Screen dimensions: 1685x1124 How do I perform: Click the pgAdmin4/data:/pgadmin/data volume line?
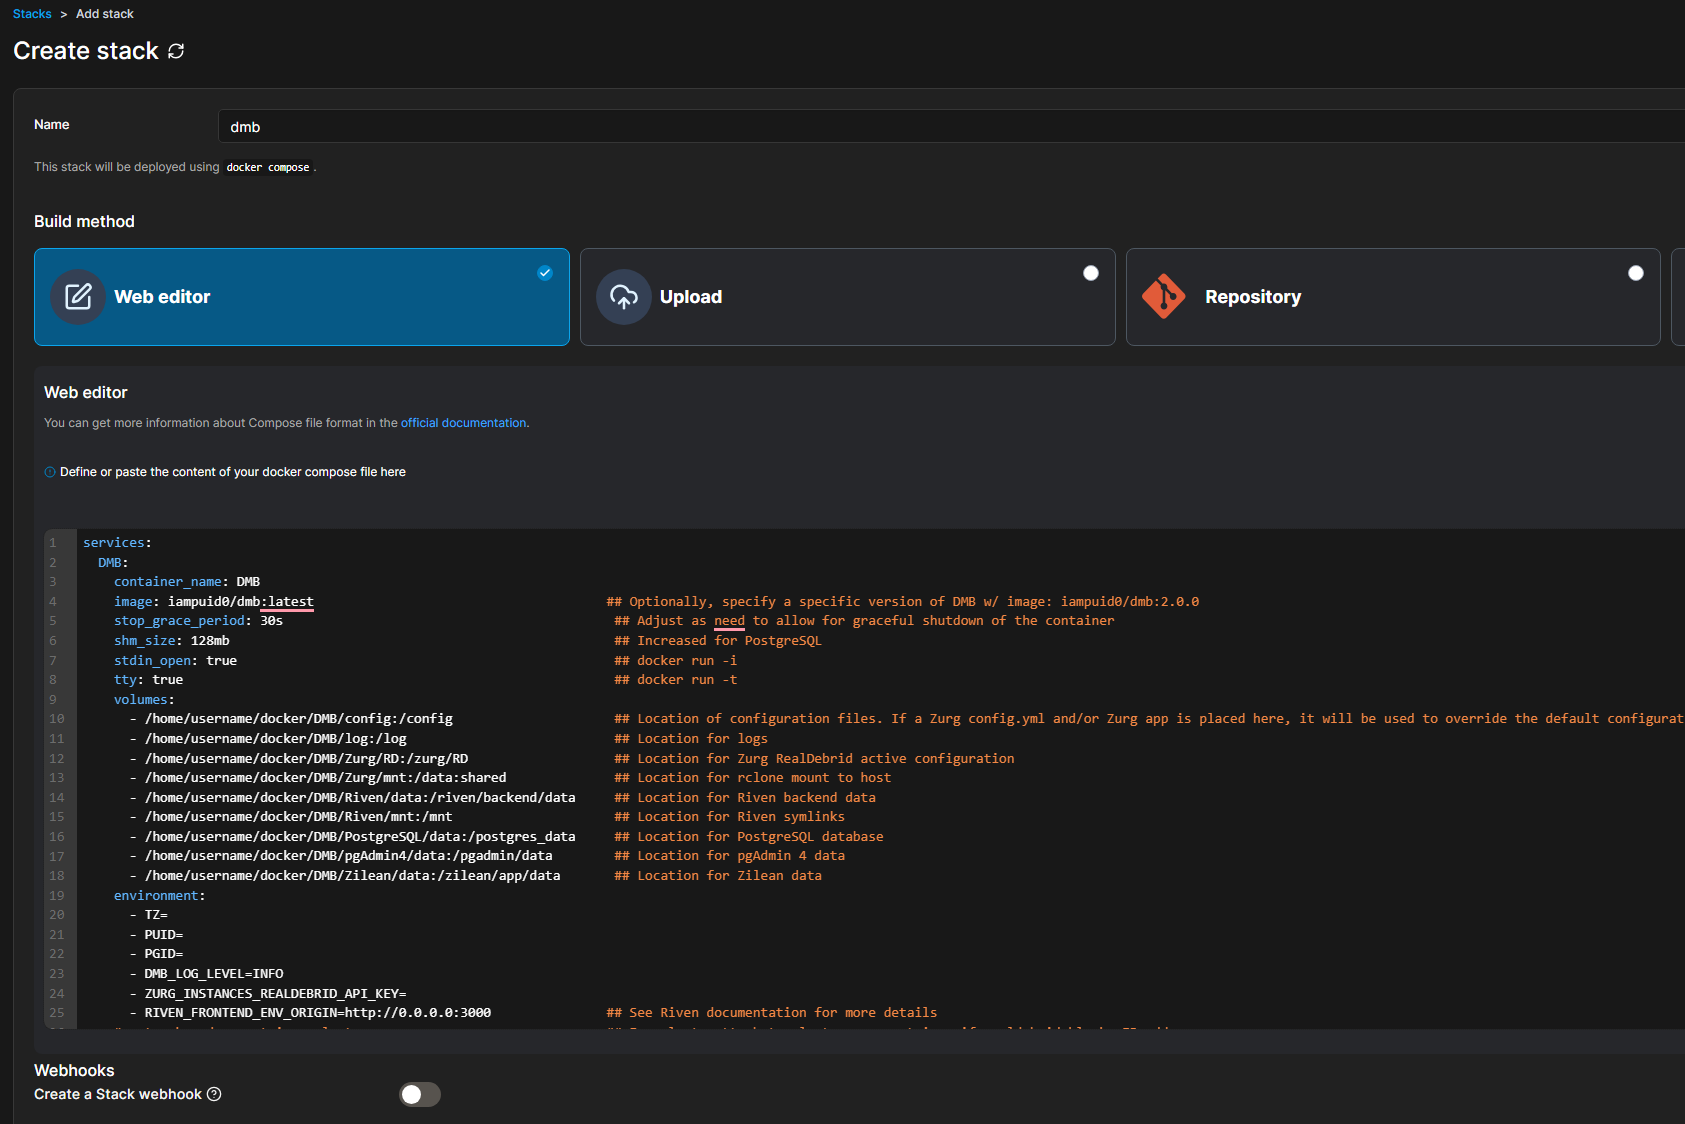point(341,856)
